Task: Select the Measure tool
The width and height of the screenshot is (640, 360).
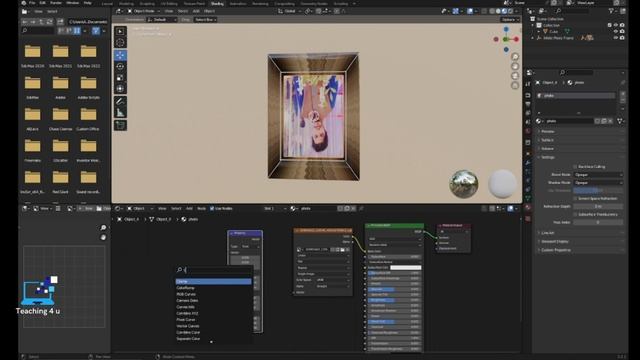Action: (x=120, y=113)
